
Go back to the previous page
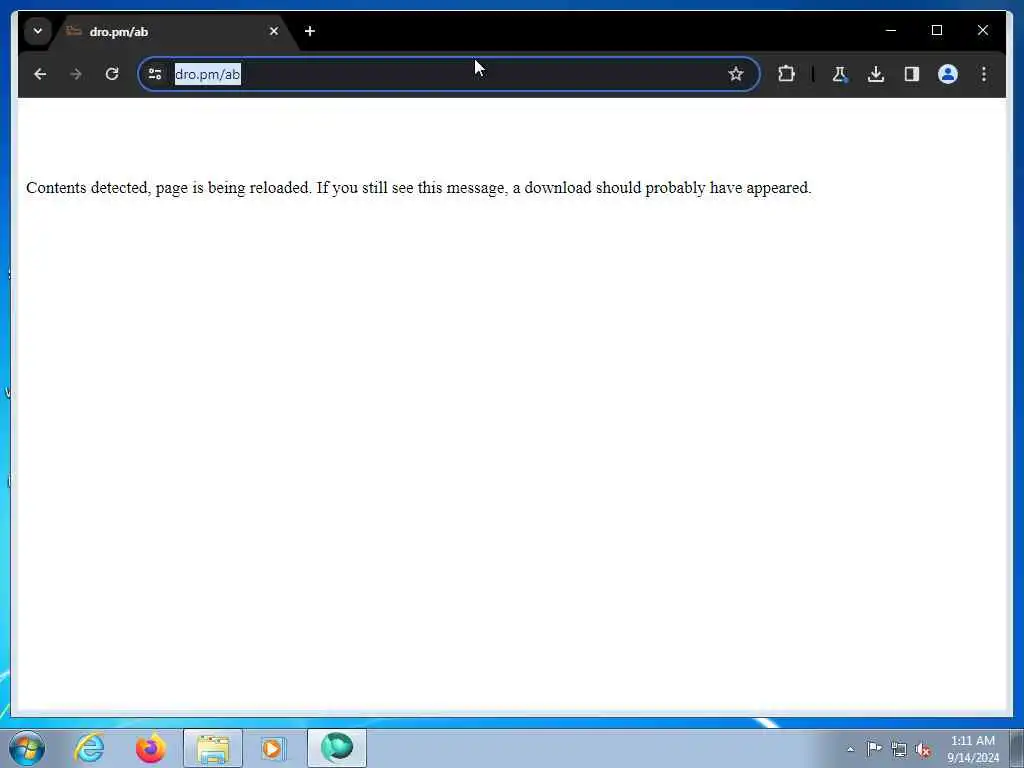pos(40,74)
